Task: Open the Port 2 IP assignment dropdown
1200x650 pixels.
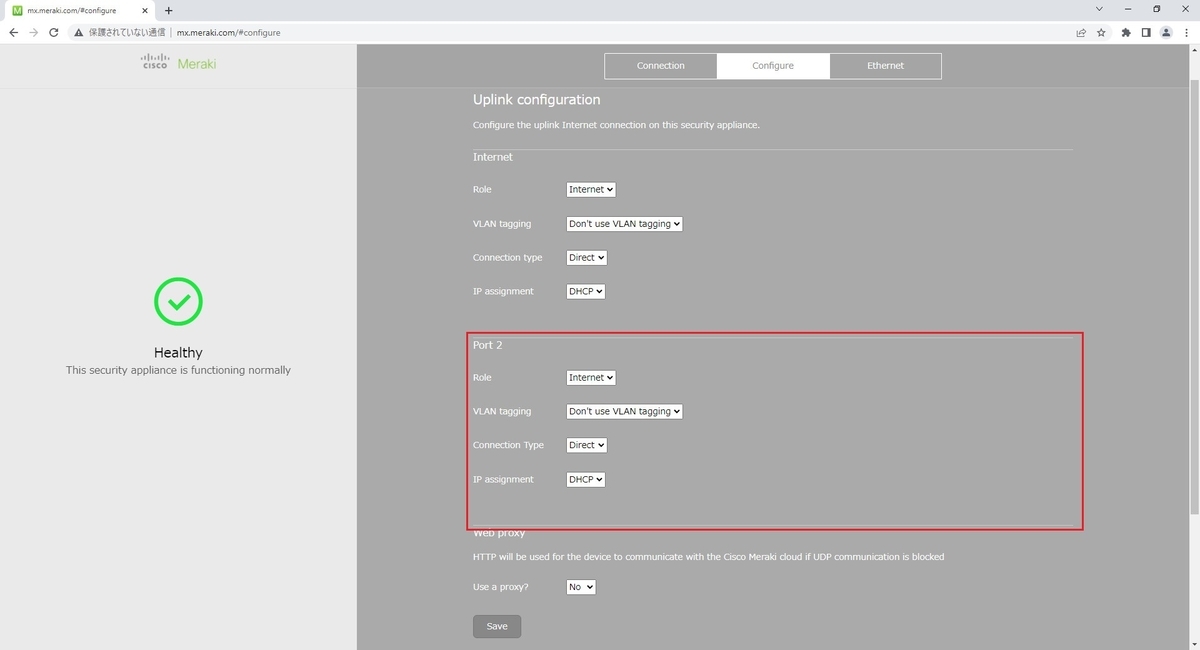Action: (585, 479)
